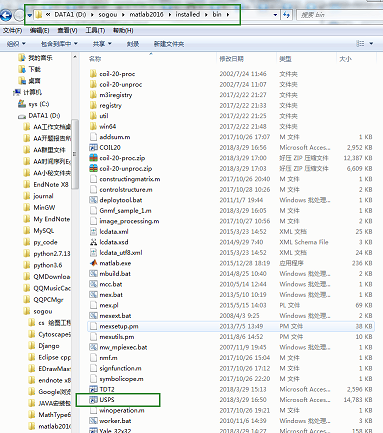Open the 组织 dropdown in the toolbar

(x=16, y=44)
